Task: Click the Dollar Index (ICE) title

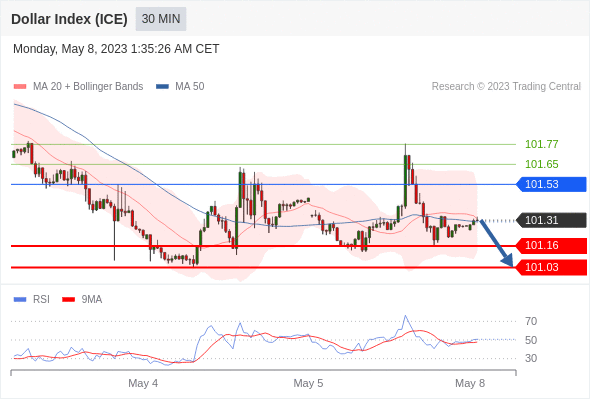Action: click(69, 19)
